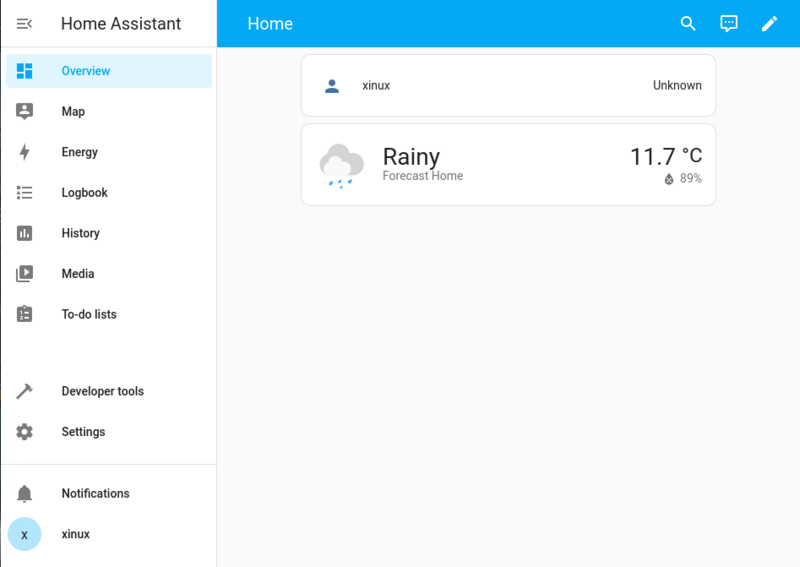The width and height of the screenshot is (800, 567).
Task: Click the Home Assistant title text
Action: coord(121,24)
